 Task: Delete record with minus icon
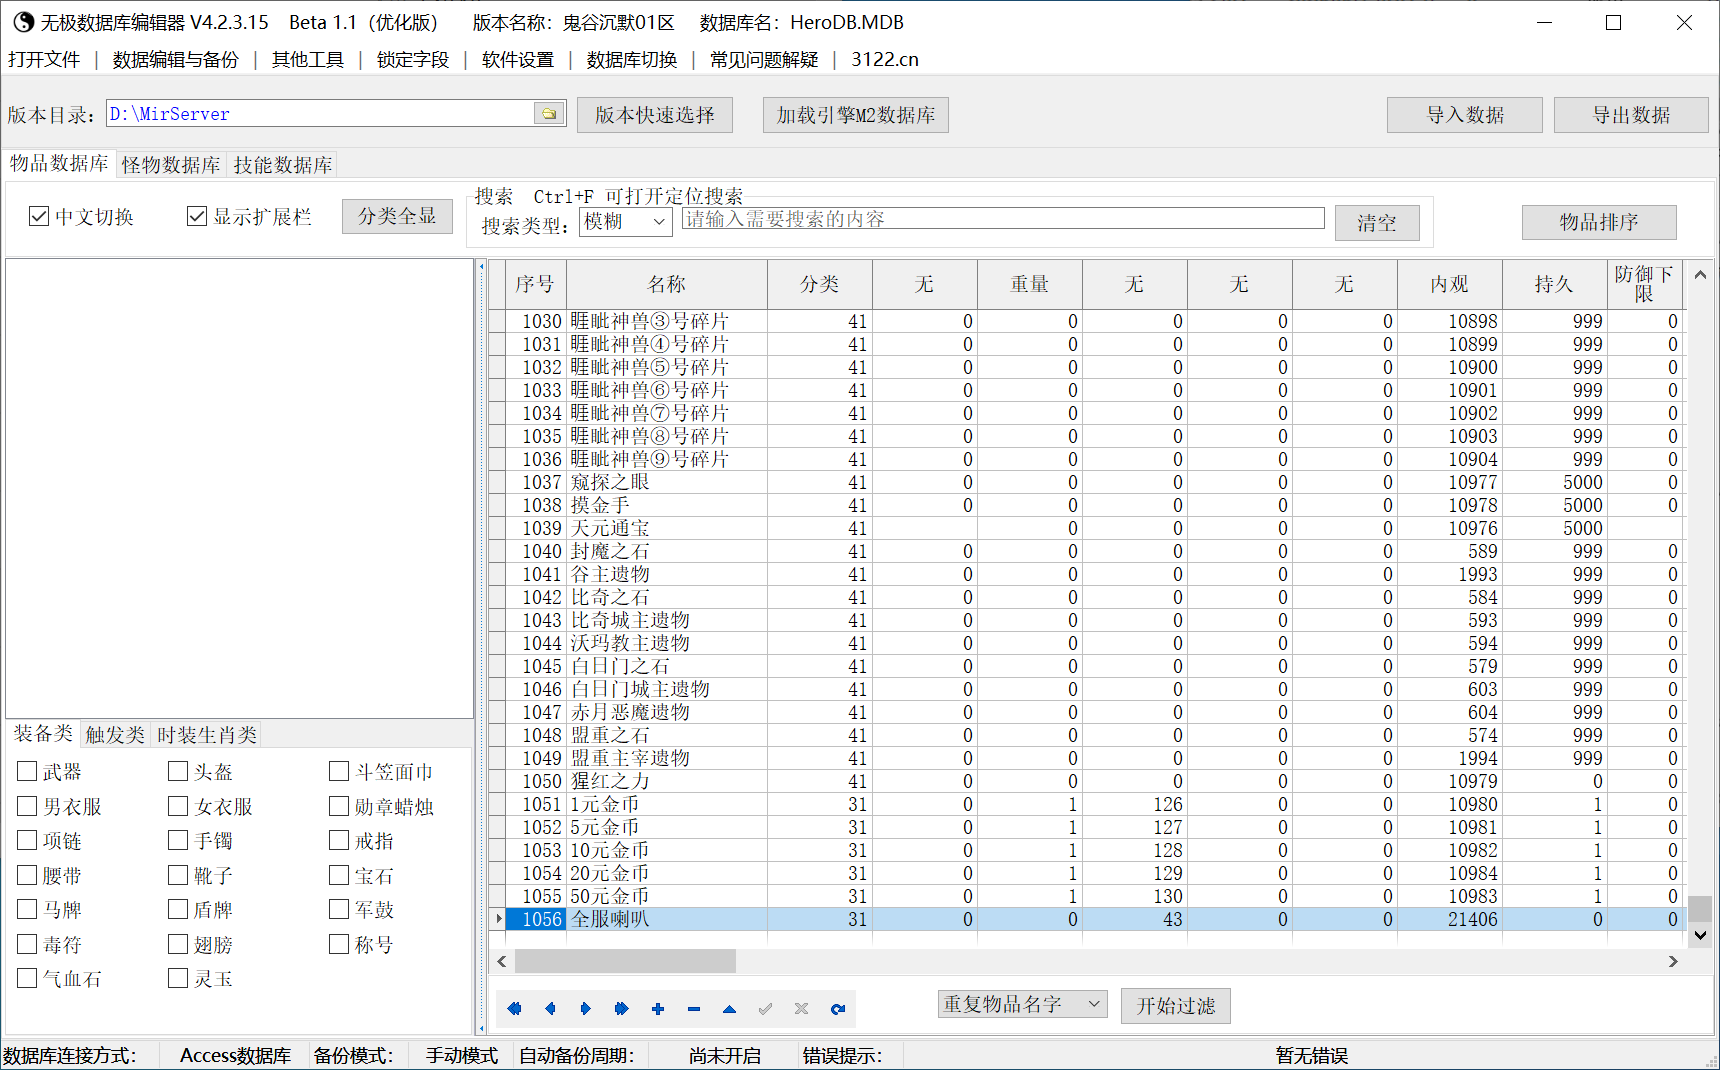point(694,1008)
